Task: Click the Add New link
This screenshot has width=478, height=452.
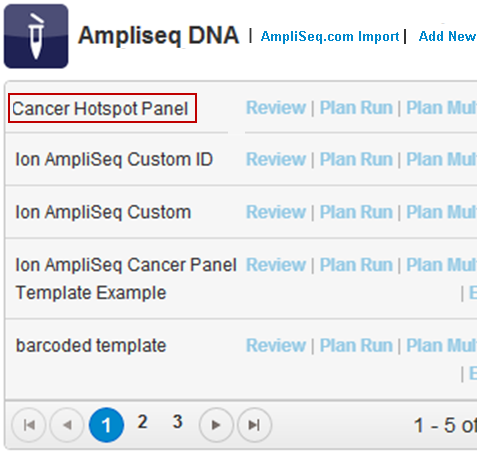Action: [447, 36]
